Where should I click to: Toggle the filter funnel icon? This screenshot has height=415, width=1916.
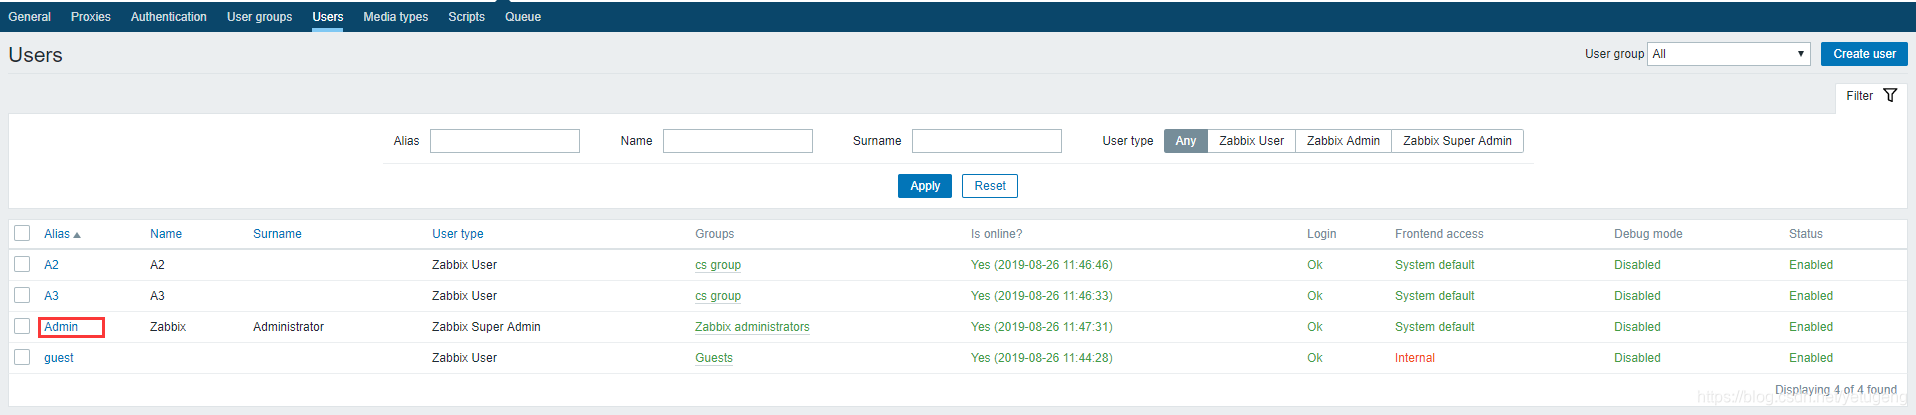point(1890,96)
